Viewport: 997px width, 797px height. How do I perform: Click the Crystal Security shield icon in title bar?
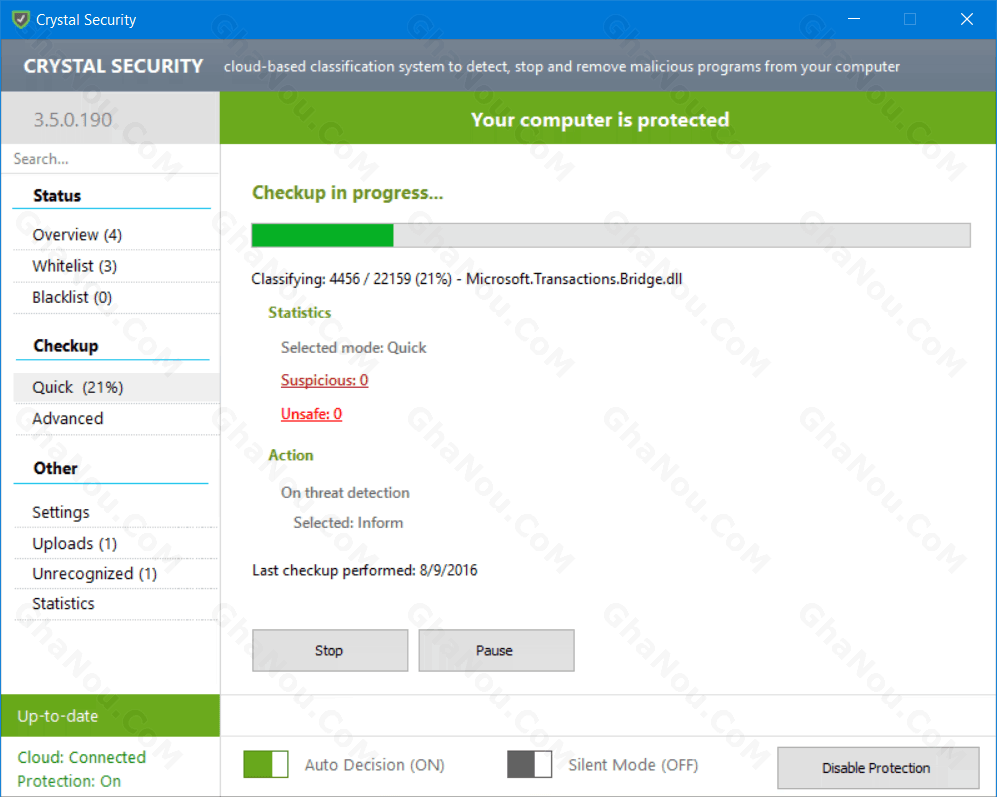pos(20,19)
